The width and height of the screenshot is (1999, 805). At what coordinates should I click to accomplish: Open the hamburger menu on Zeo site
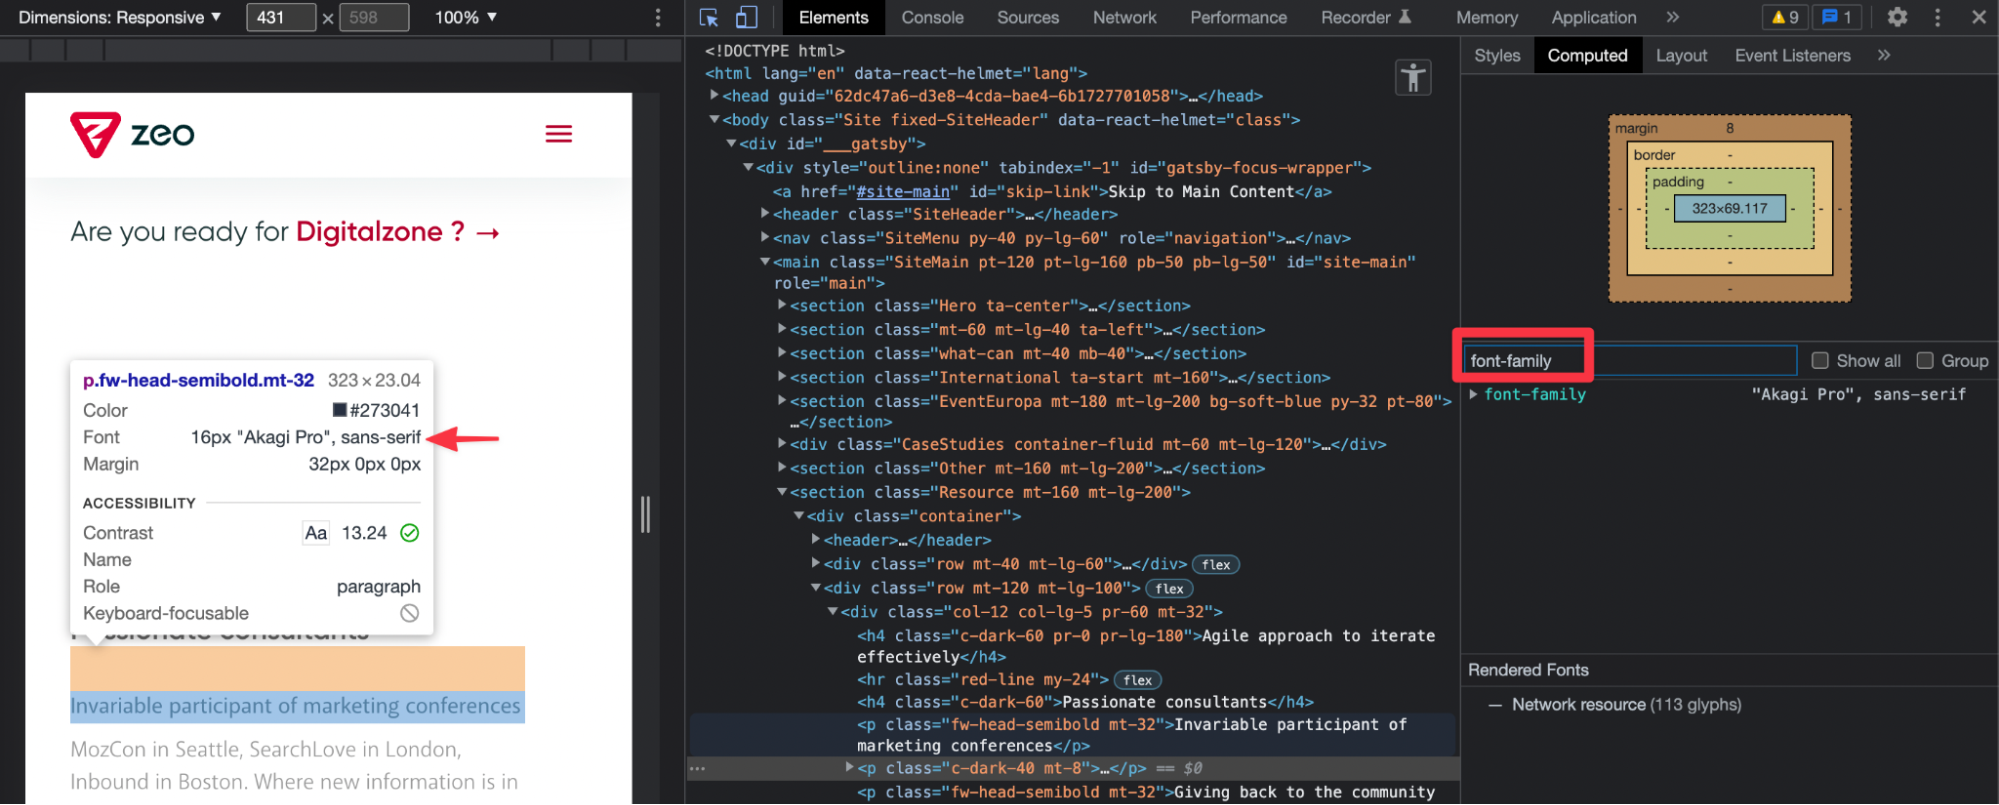tap(559, 134)
